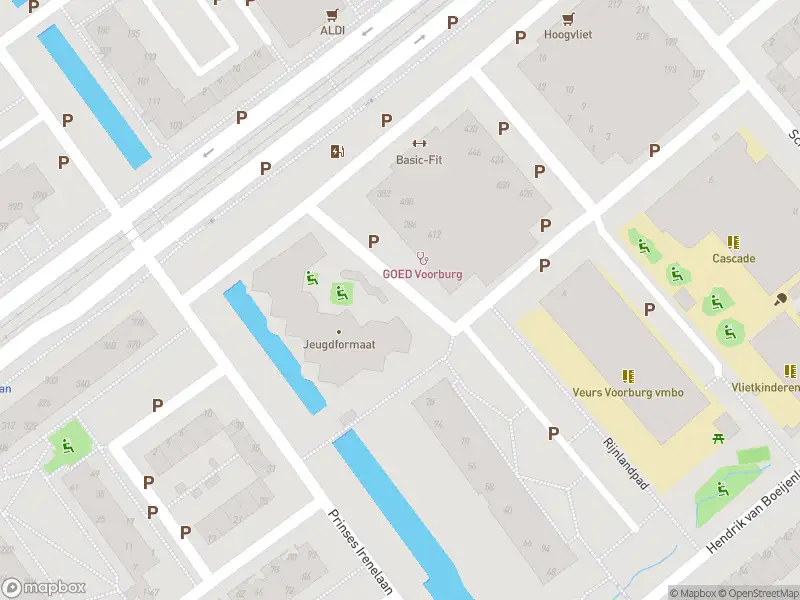Click the ALDI shopping cart icon
This screenshot has height=600, width=800.
(333, 15)
